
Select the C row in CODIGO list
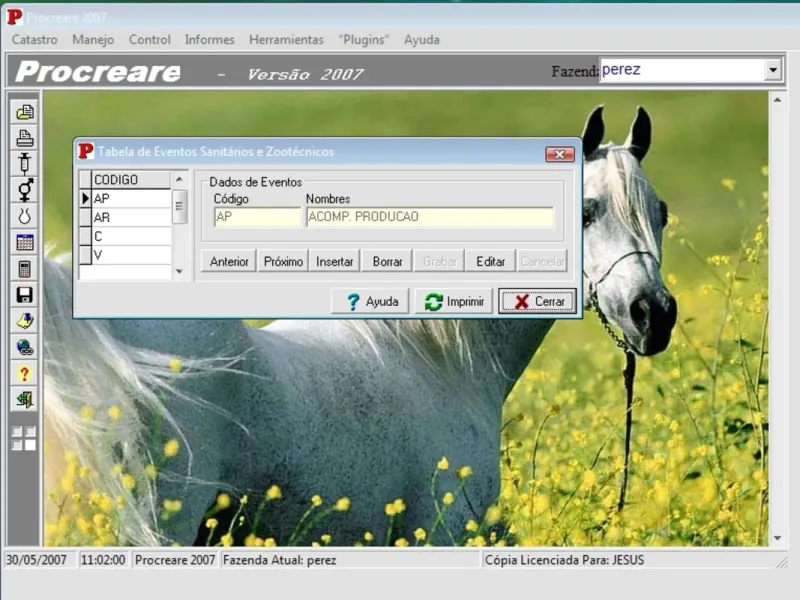(x=131, y=236)
